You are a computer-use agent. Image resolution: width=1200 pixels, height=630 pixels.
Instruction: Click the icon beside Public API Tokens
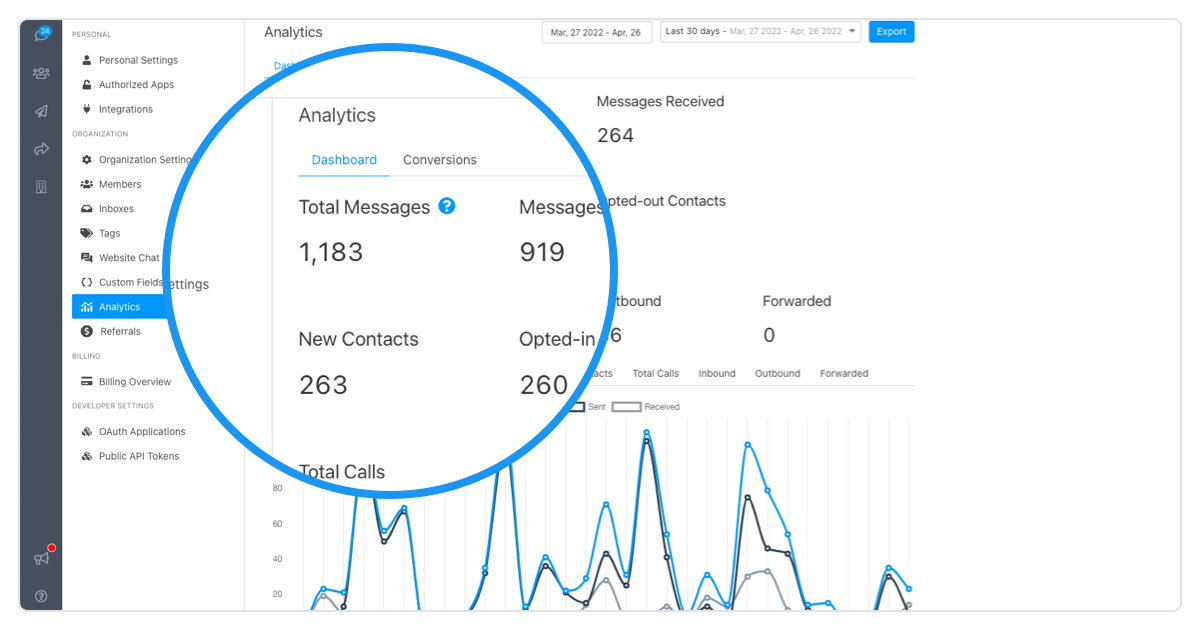(x=87, y=456)
